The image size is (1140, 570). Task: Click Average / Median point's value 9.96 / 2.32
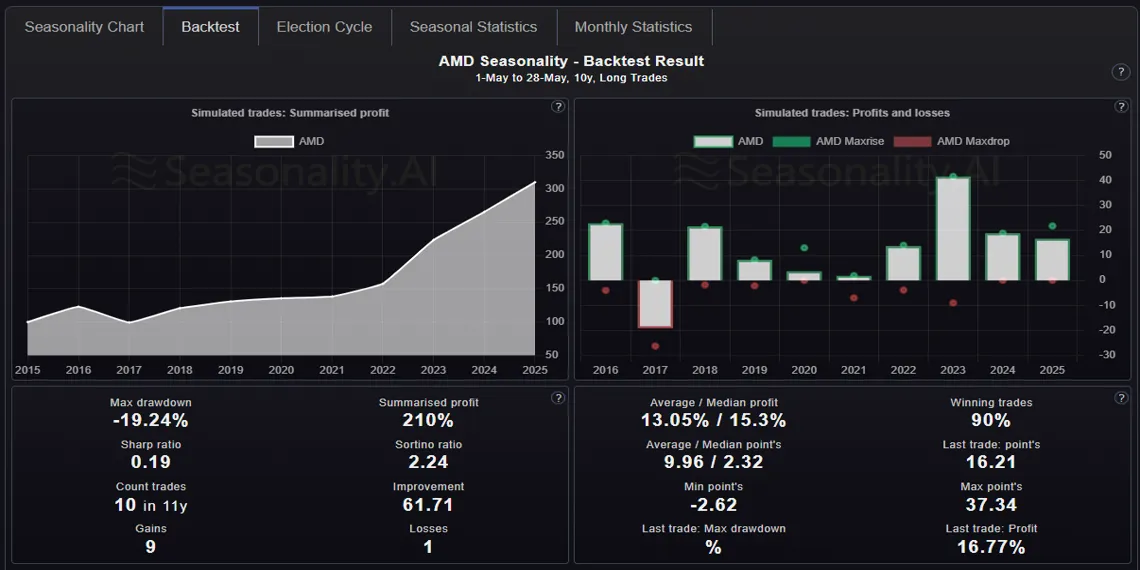pyautogui.click(x=713, y=462)
